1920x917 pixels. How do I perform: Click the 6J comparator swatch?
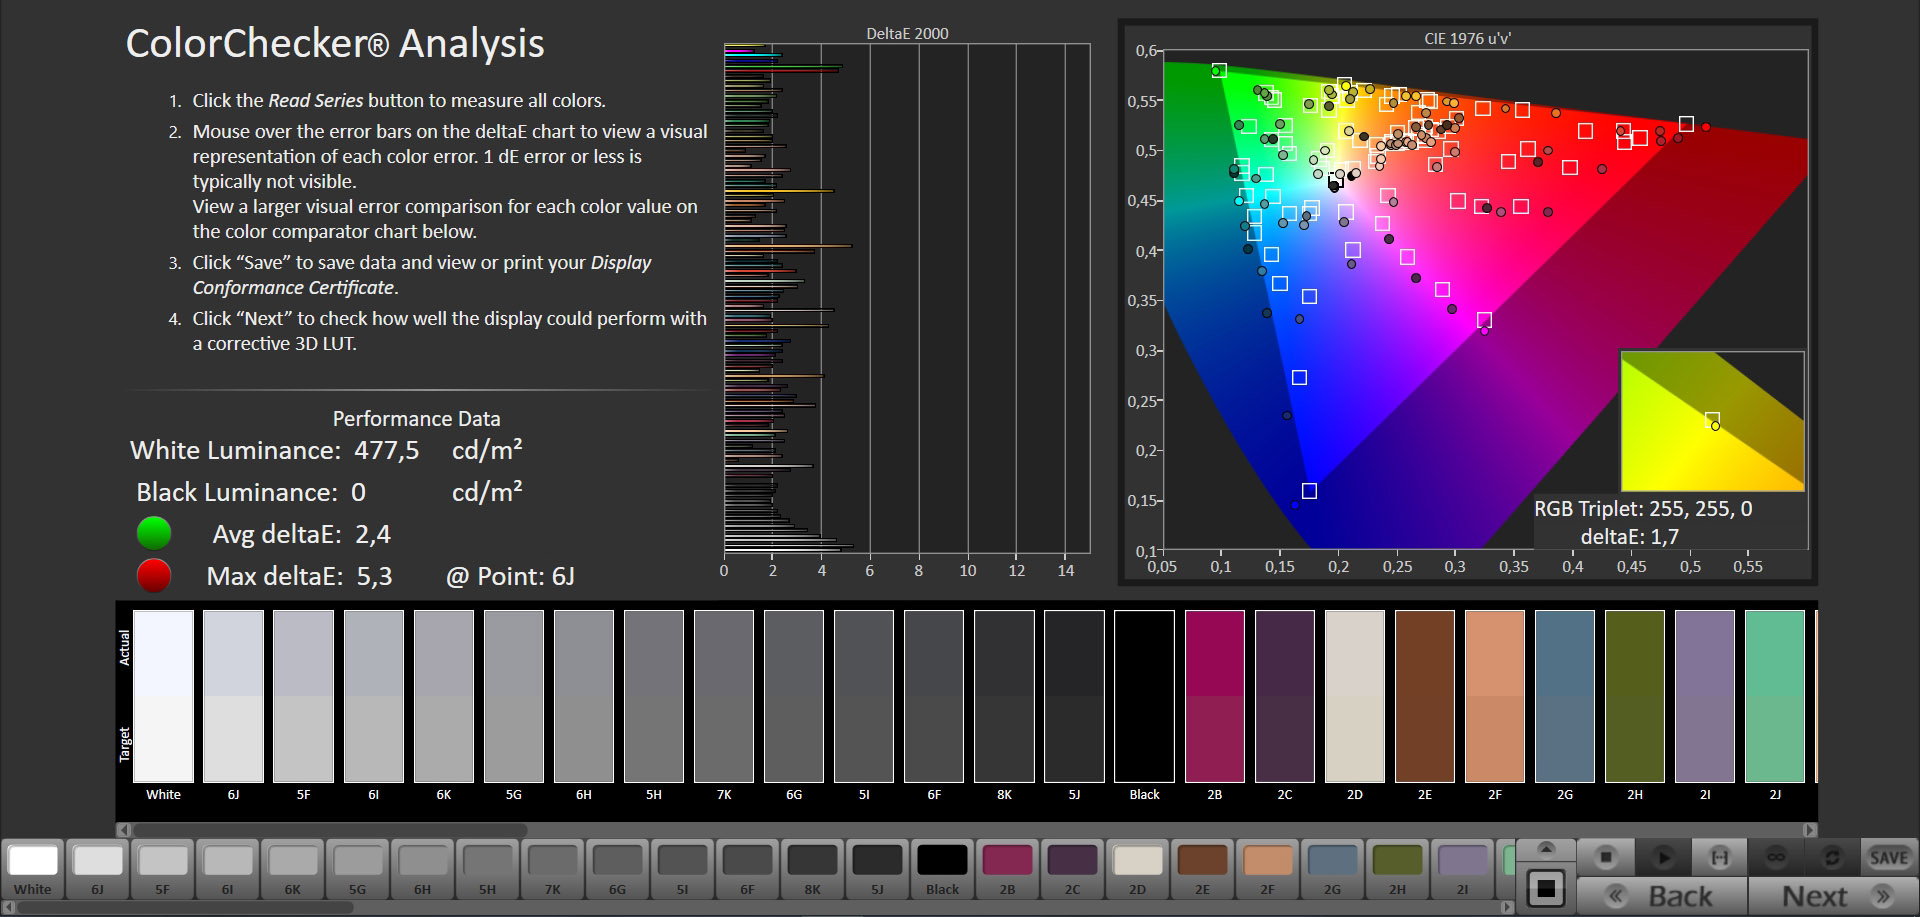233,696
